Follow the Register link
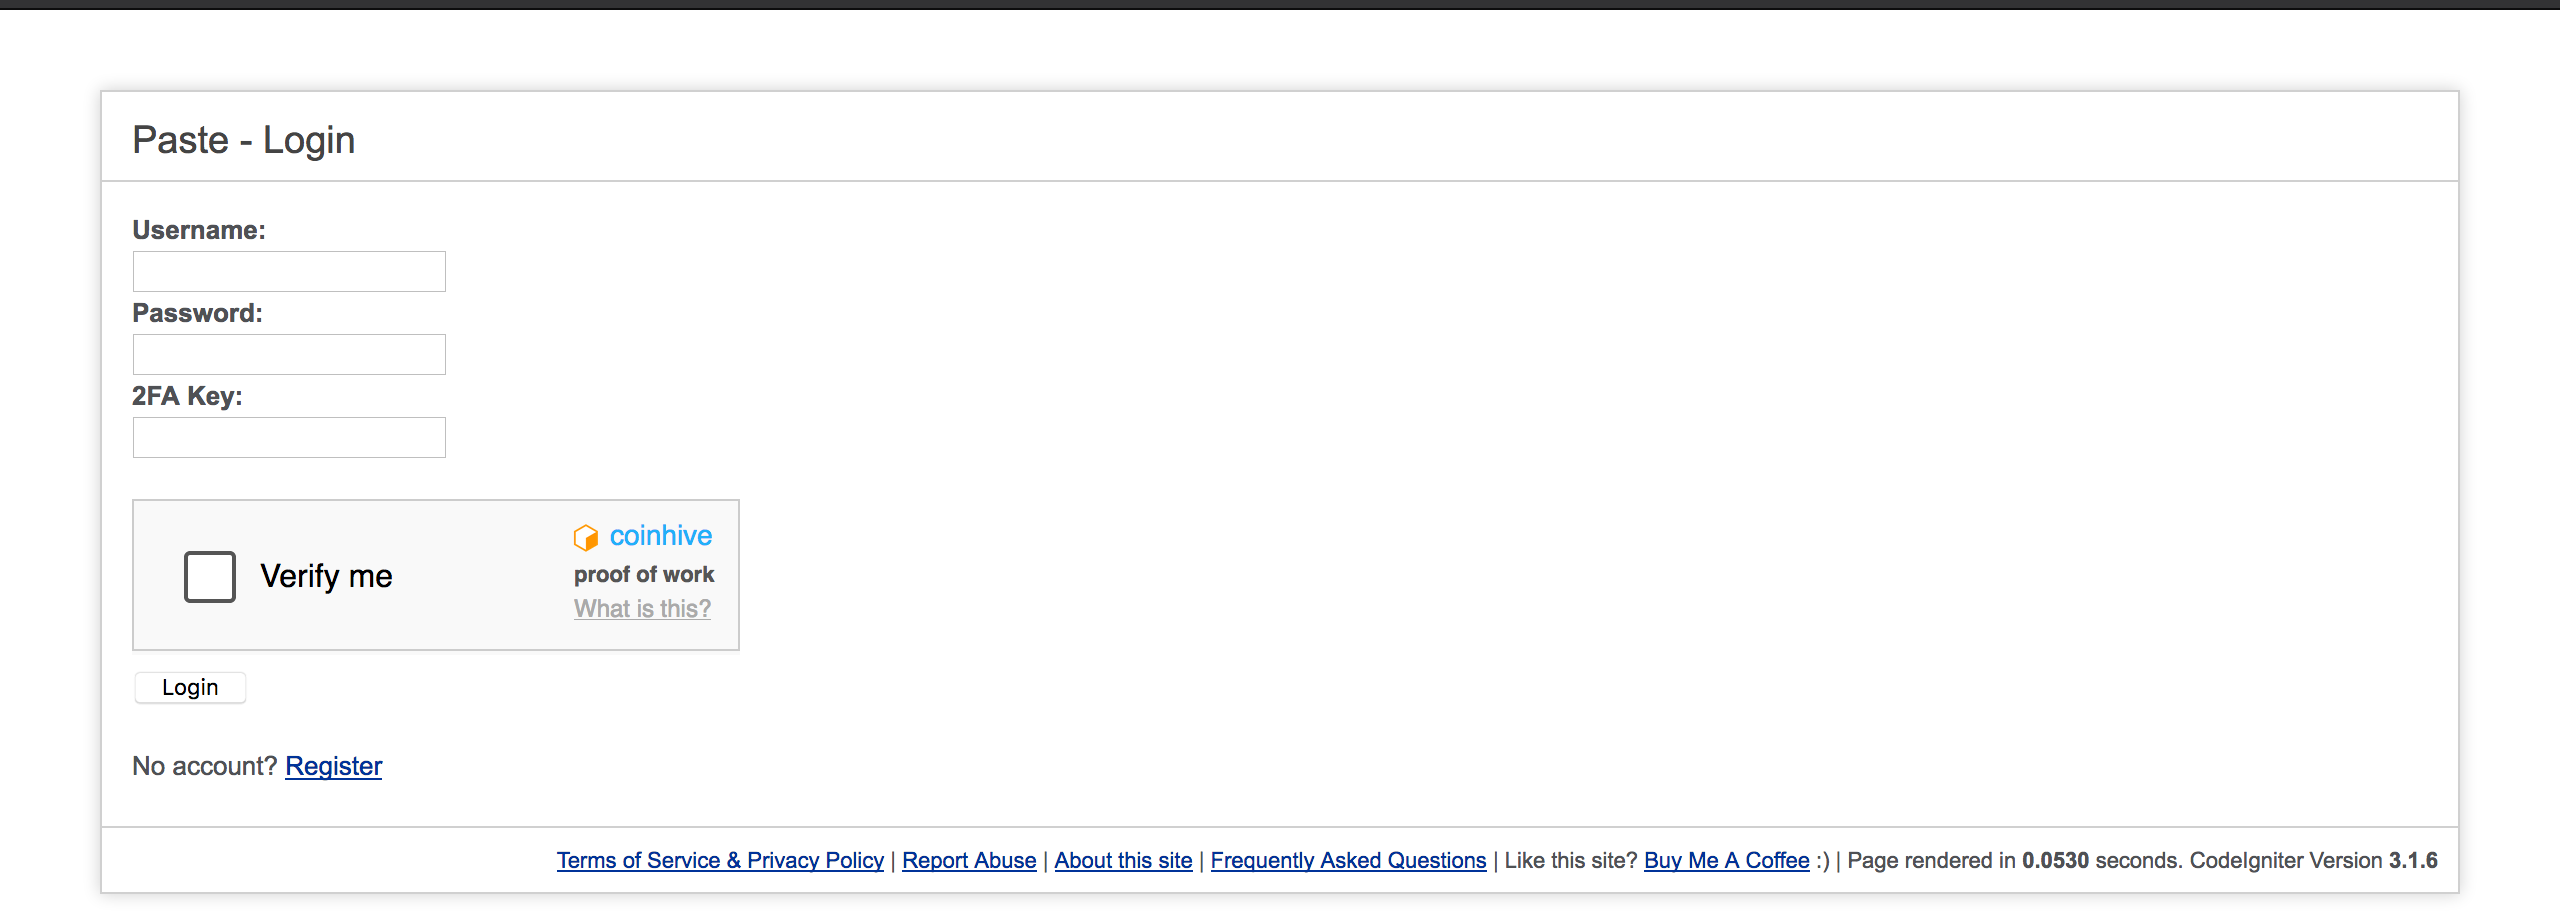The height and width of the screenshot is (922, 2560). pyautogui.click(x=333, y=766)
